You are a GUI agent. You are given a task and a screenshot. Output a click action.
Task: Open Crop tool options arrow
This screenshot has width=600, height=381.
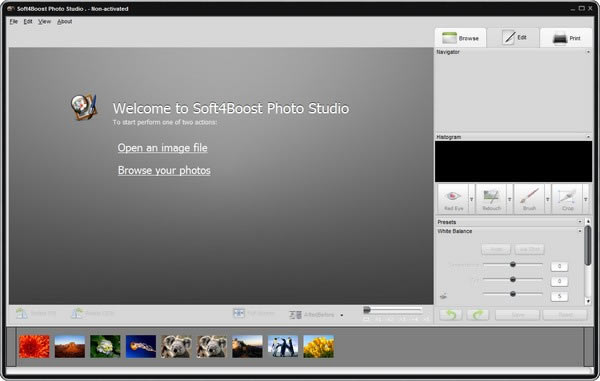[x=585, y=199]
